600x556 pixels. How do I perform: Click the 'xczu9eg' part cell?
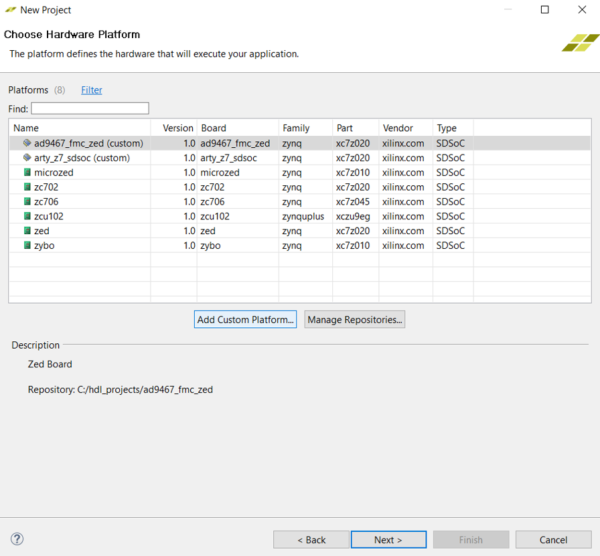[353, 216]
